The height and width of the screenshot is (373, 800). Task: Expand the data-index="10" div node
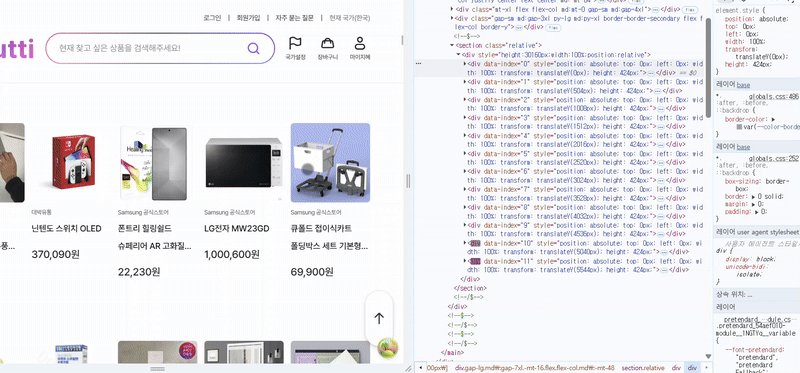[465, 243]
